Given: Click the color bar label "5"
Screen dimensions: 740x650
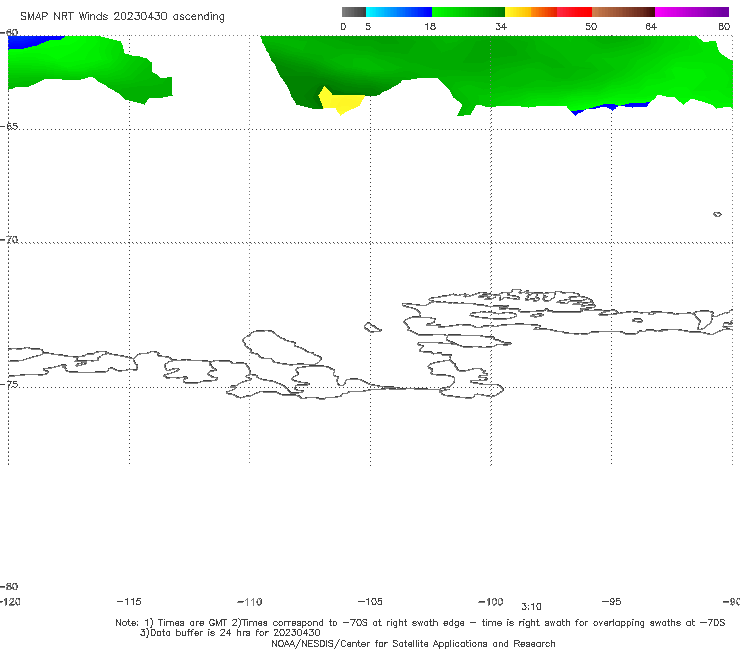Looking at the screenshot, I should [368, 26].
